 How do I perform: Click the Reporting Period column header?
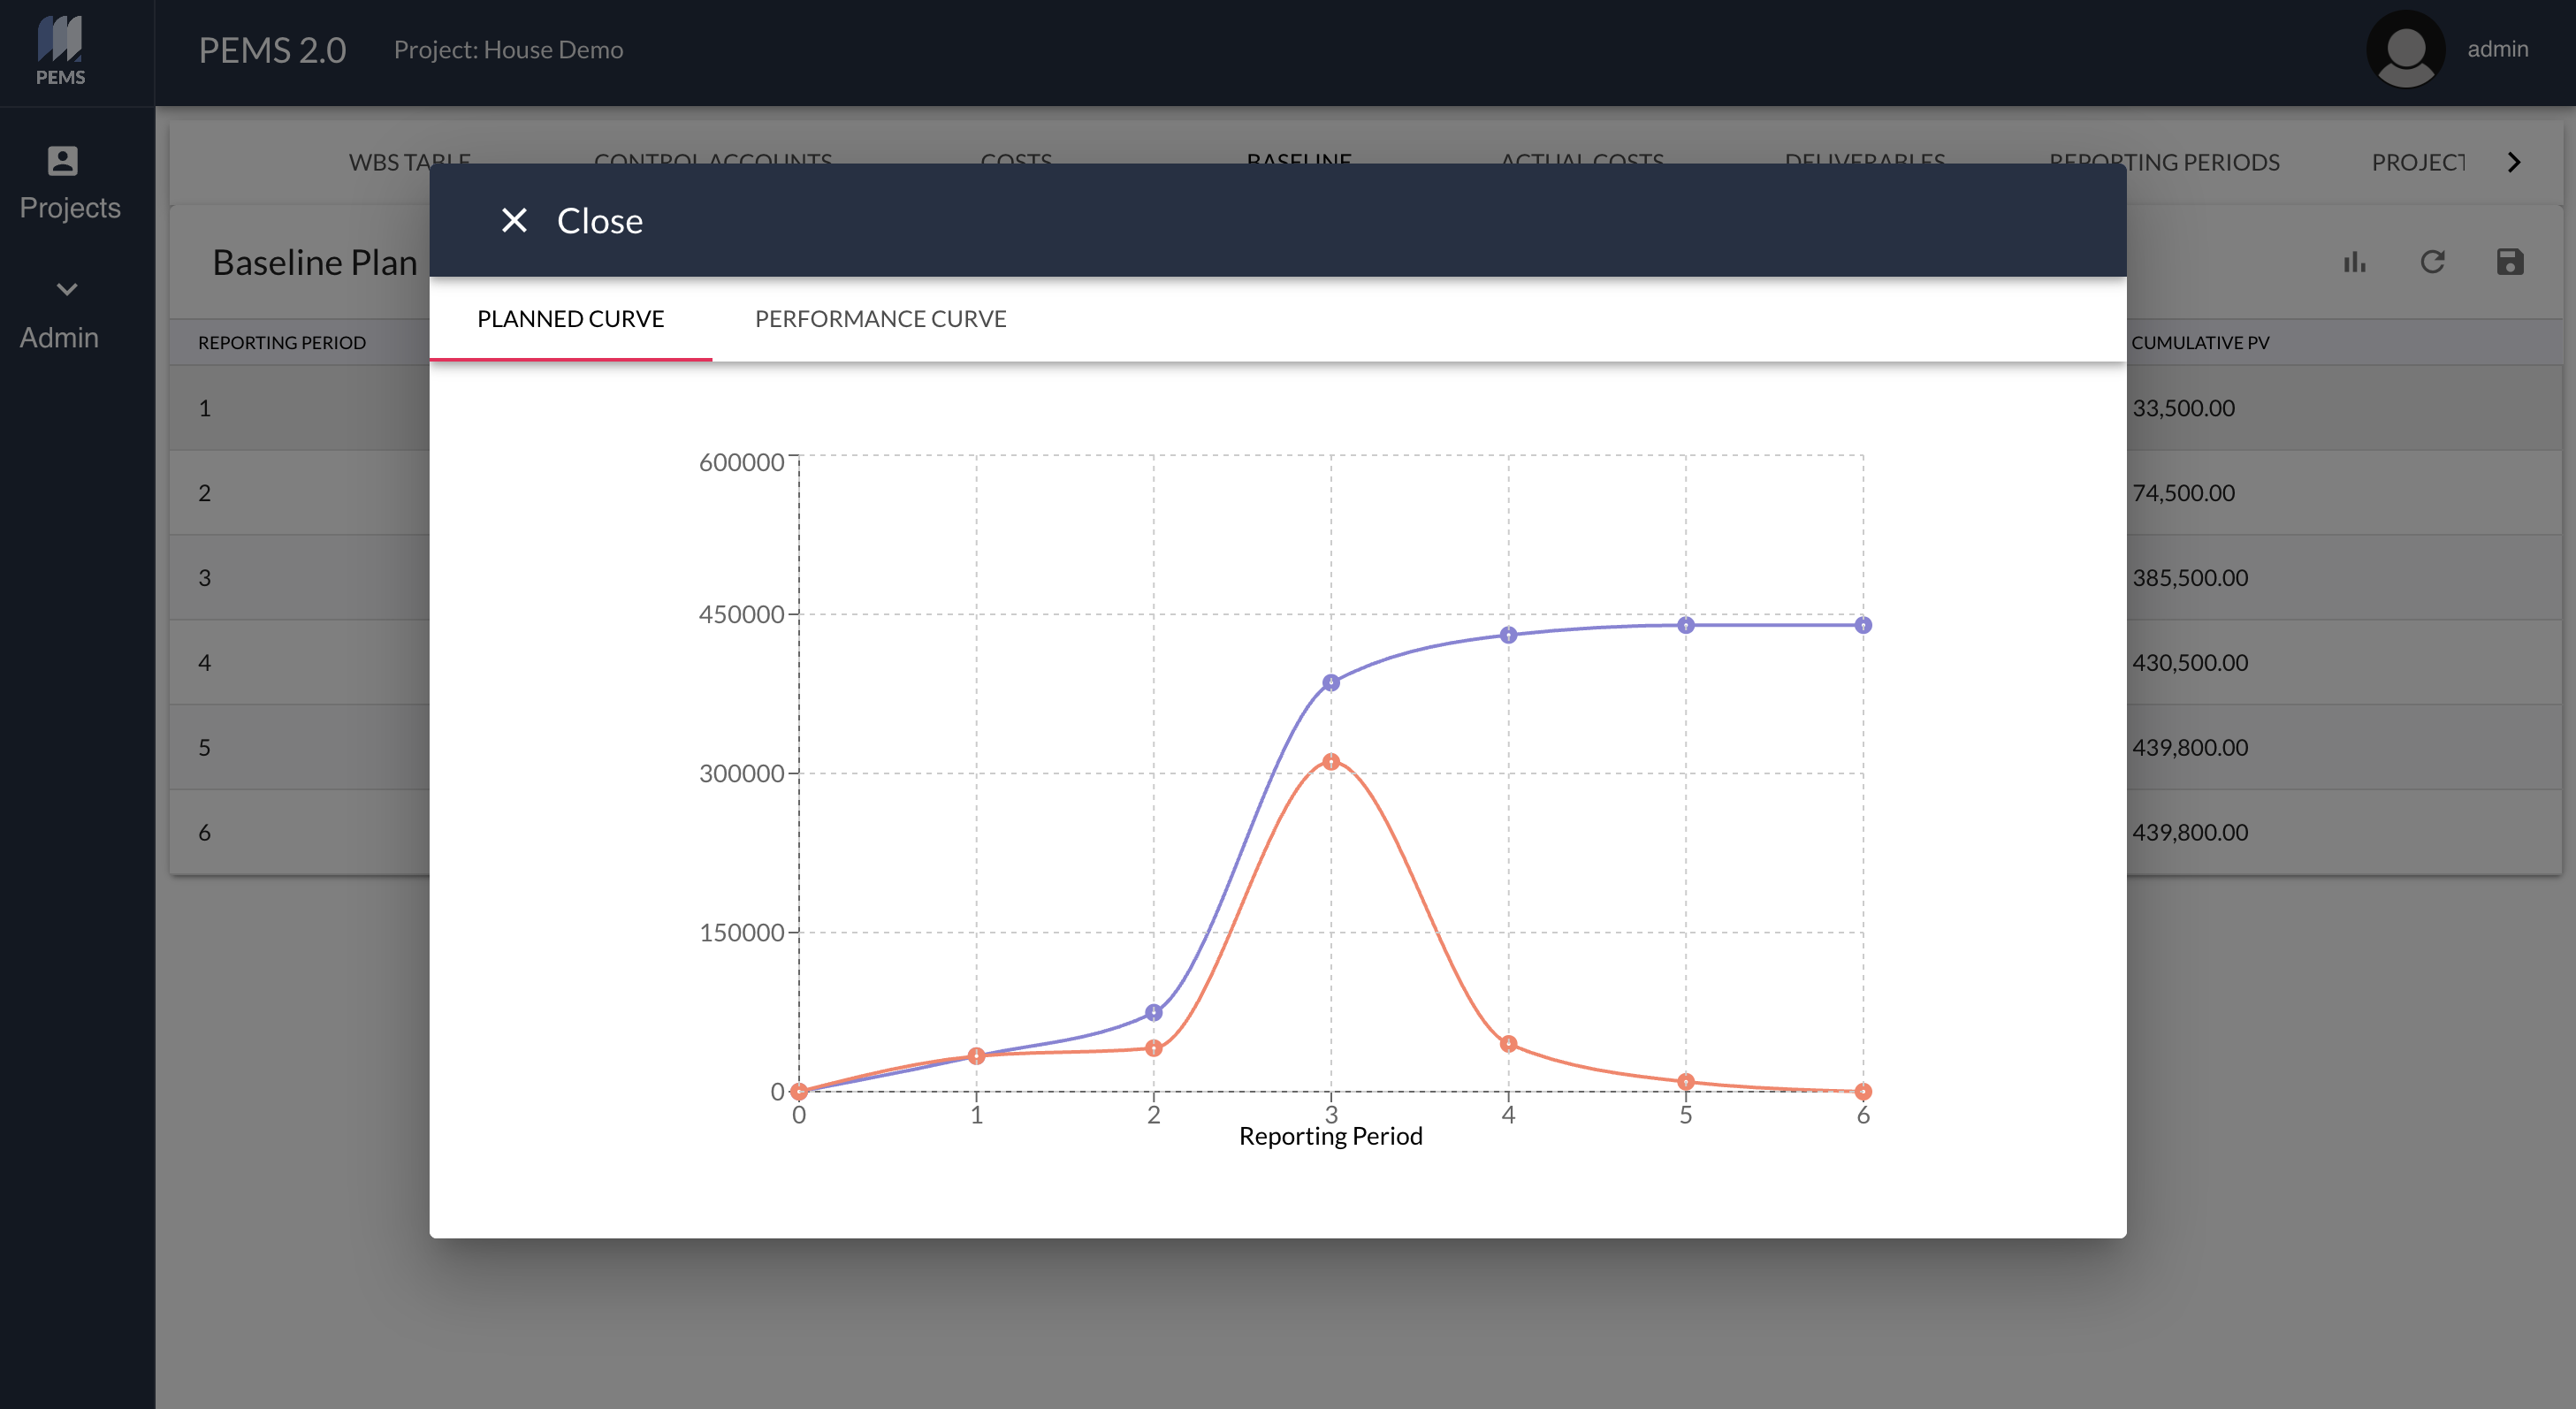282,342
